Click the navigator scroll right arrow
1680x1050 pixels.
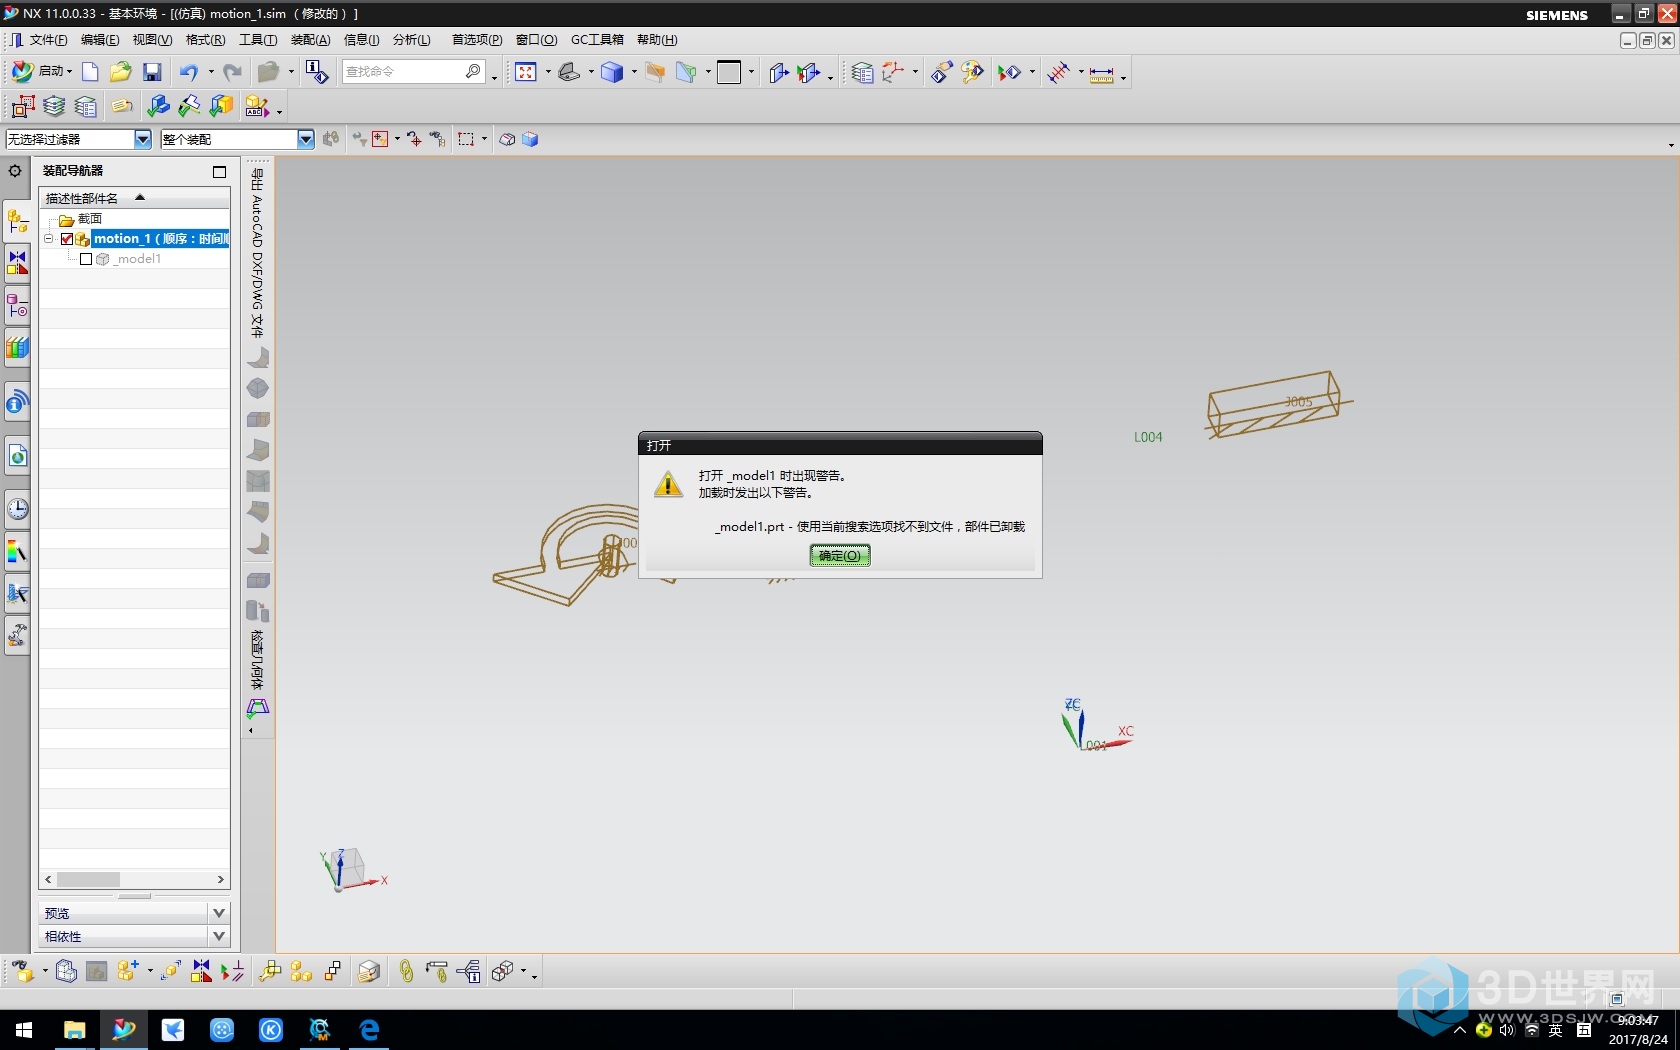coord(221,880)
